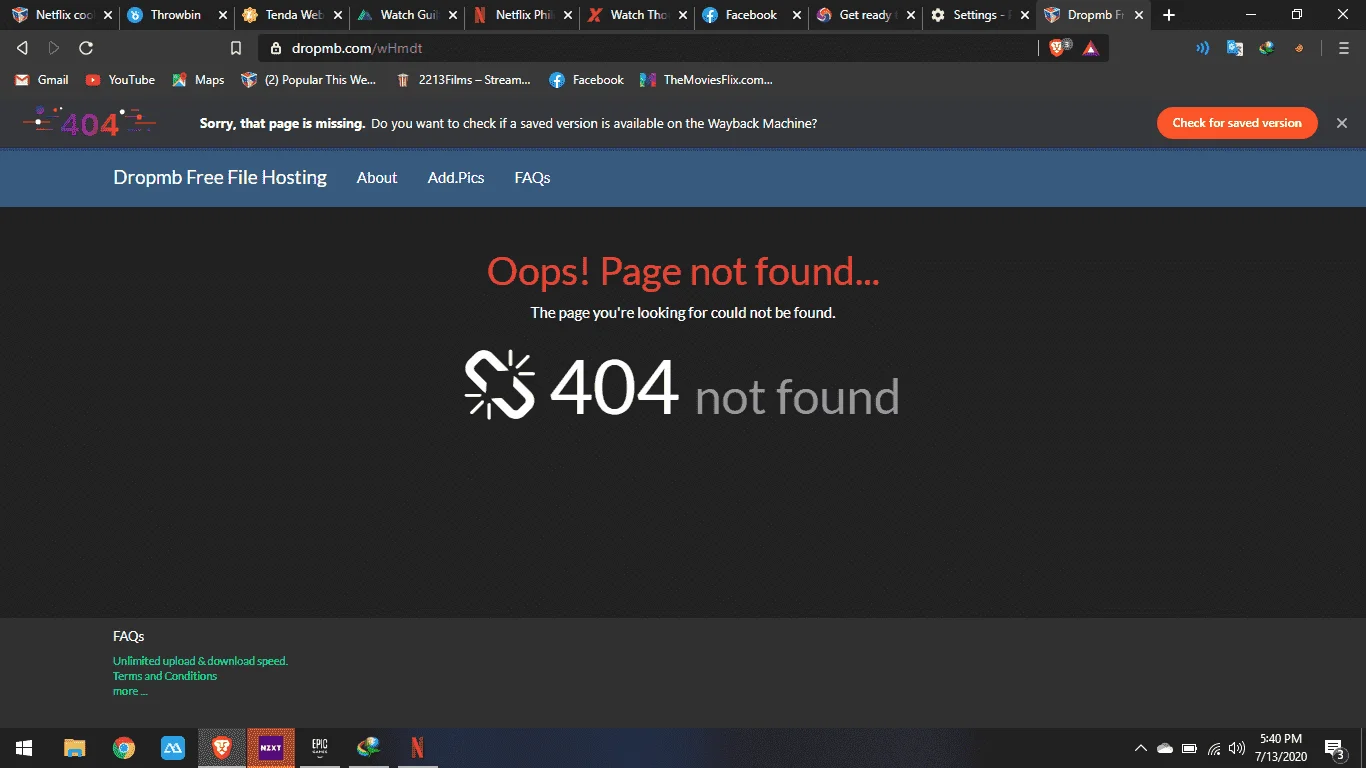Viewport: 1366px width, 768px height.
Task: Close the active Dropmb tab
Action: tap(1139, 15)
